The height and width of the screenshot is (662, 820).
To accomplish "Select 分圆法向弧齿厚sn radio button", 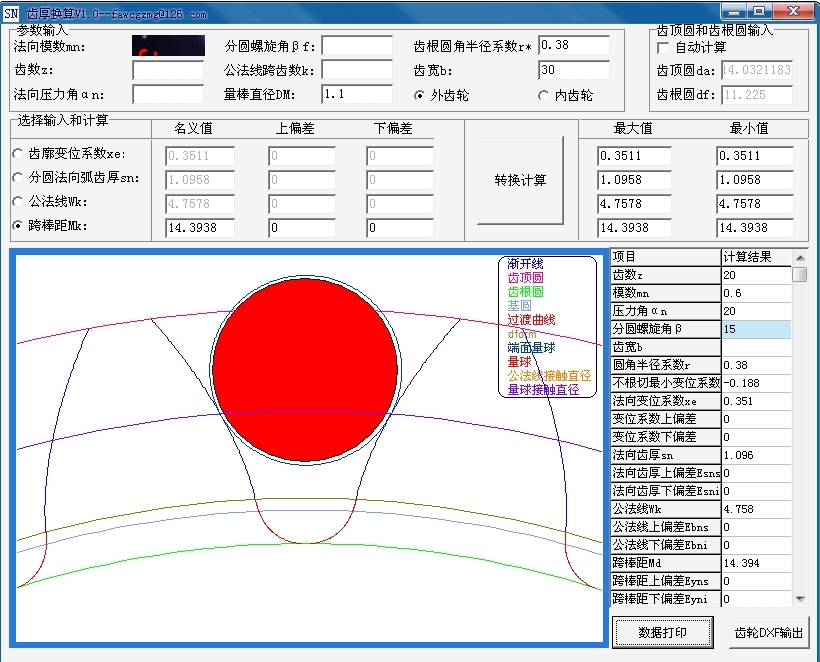I will (17, 178).
